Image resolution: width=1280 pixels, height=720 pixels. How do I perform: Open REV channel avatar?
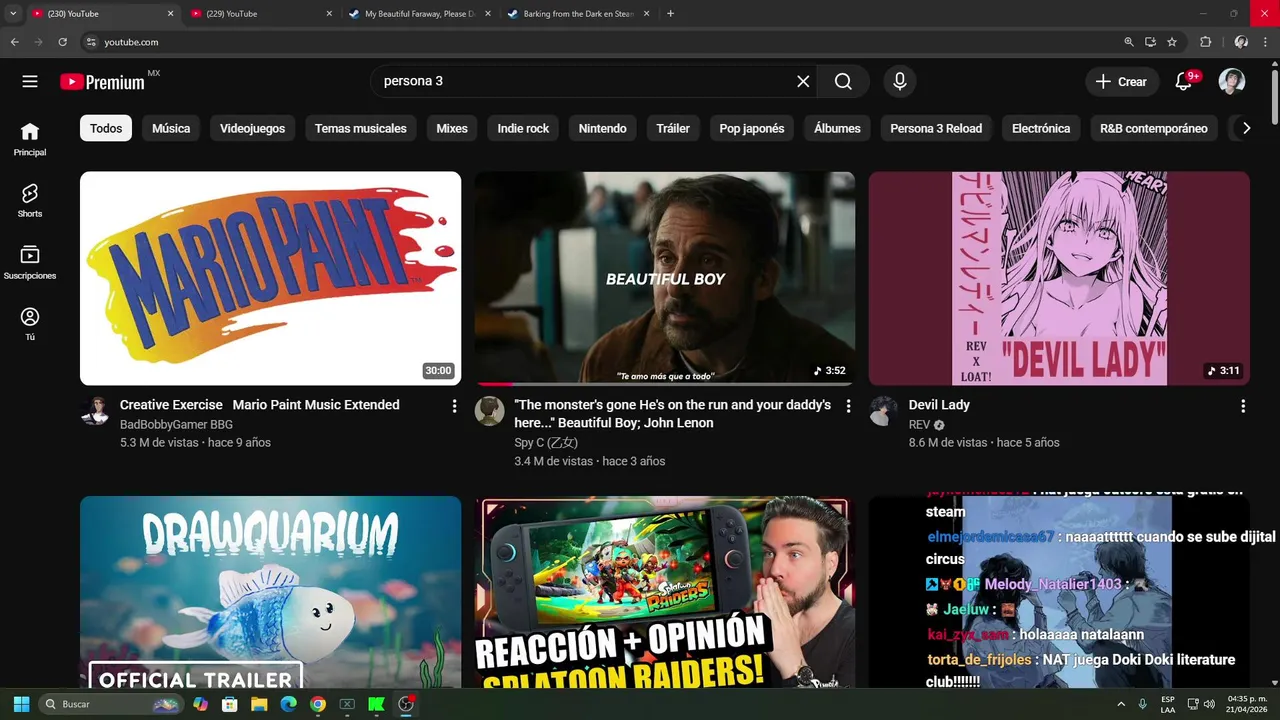[x=883, y=411]
